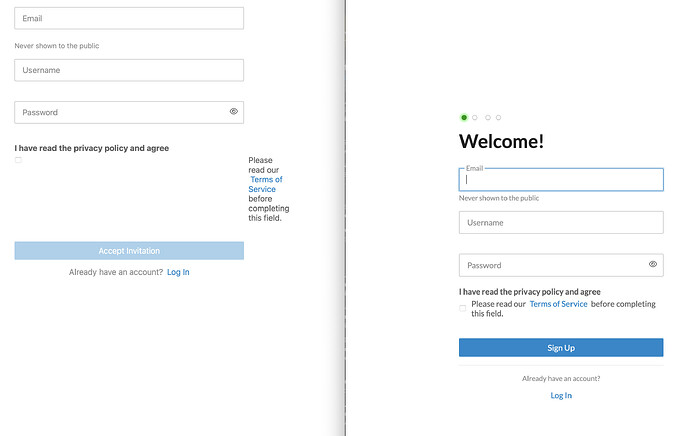Check privacy policy checkbox in left form
The height and width of the screenshot is (436, 690).
pos(18,160)
